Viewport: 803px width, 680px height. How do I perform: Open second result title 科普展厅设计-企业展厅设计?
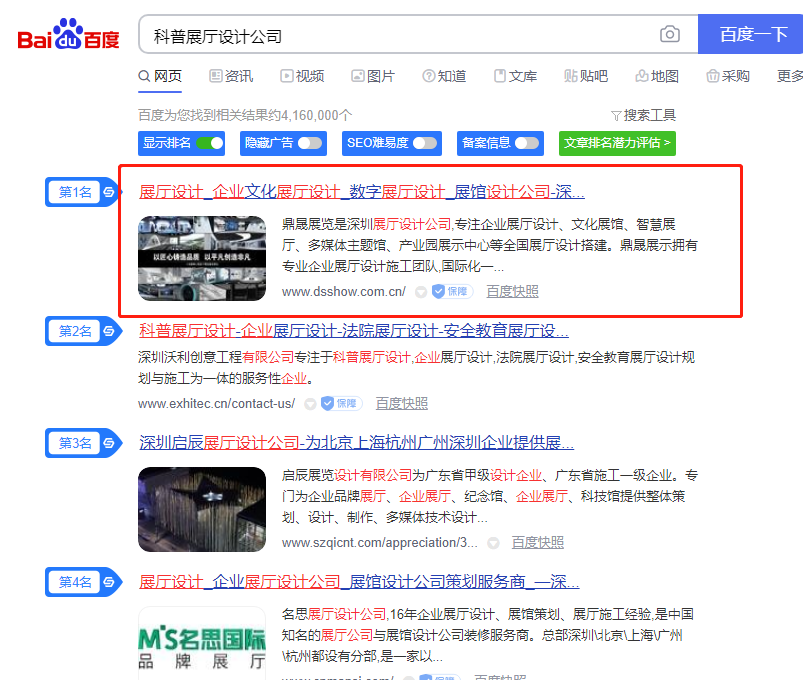pyautogui.click(x=353, y=331)
